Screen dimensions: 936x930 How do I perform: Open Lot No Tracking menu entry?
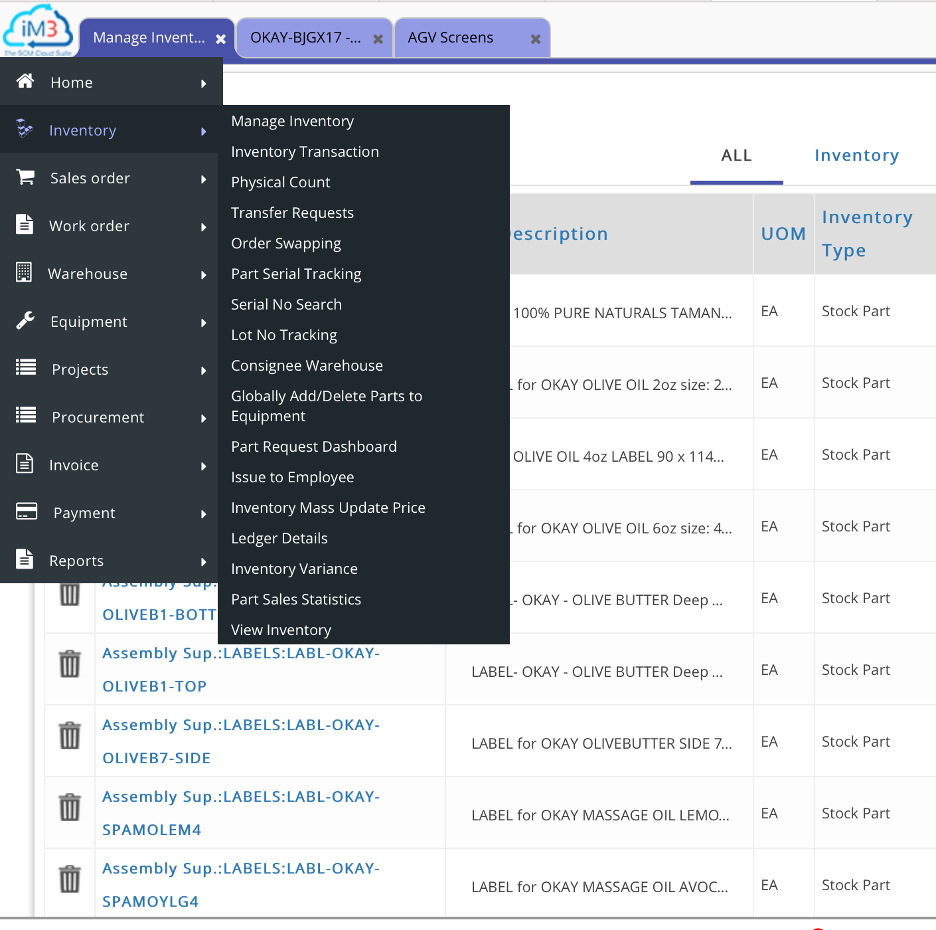[x=284, y=335]
